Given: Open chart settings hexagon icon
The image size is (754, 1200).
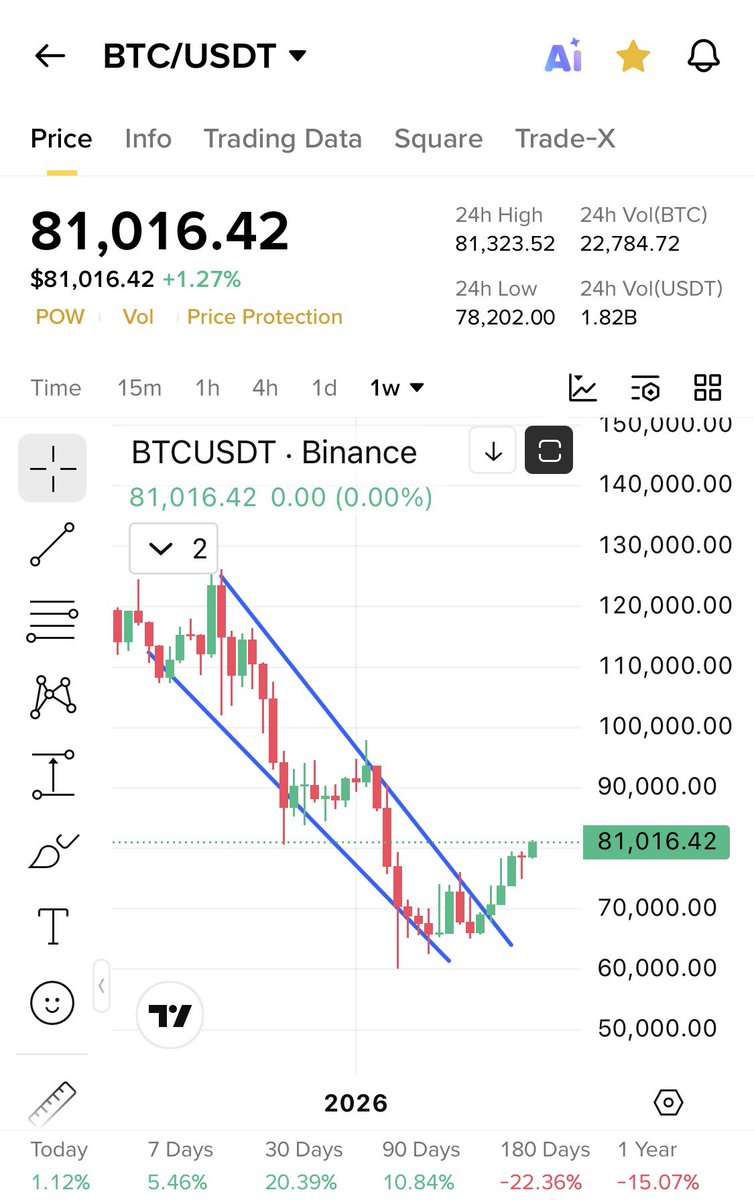Looking at the screenshot, I should coord(667,1103).
